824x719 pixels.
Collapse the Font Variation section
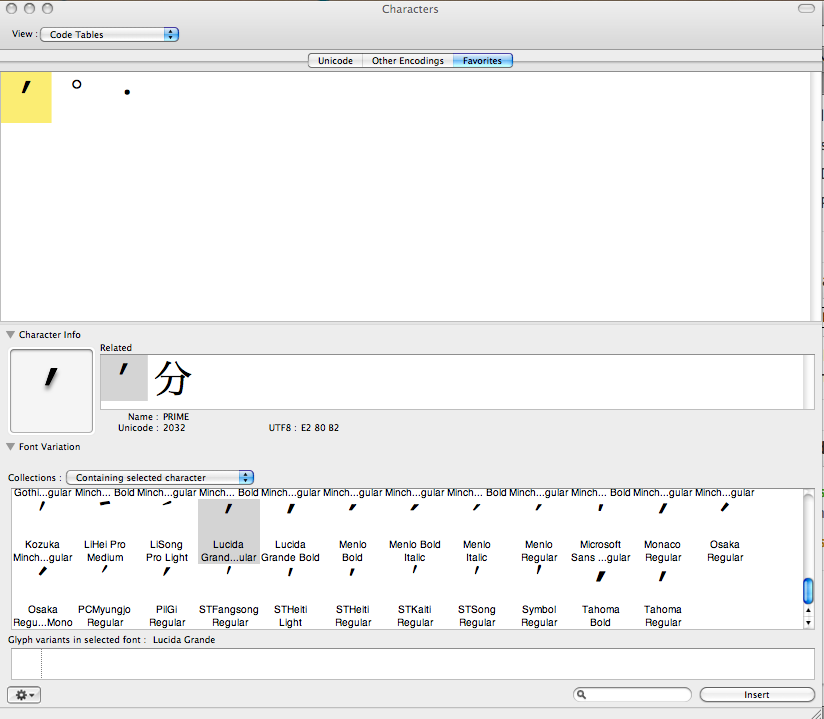pos(11,447)
